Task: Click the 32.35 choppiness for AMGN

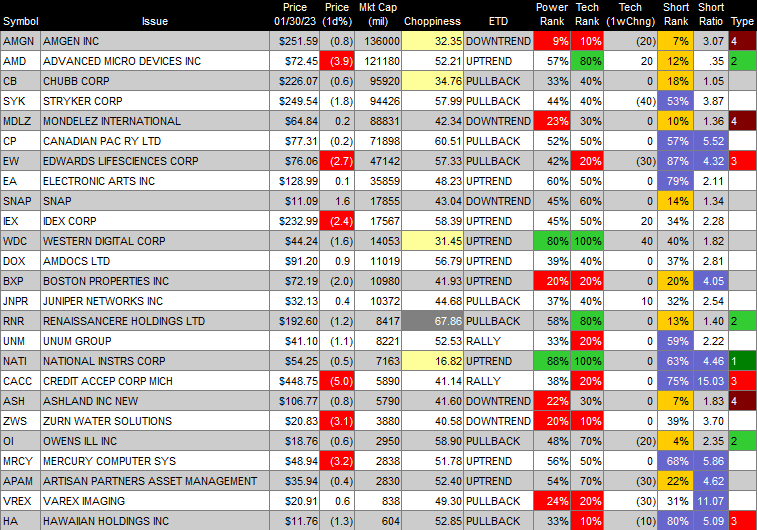Action: click(433, 42)
